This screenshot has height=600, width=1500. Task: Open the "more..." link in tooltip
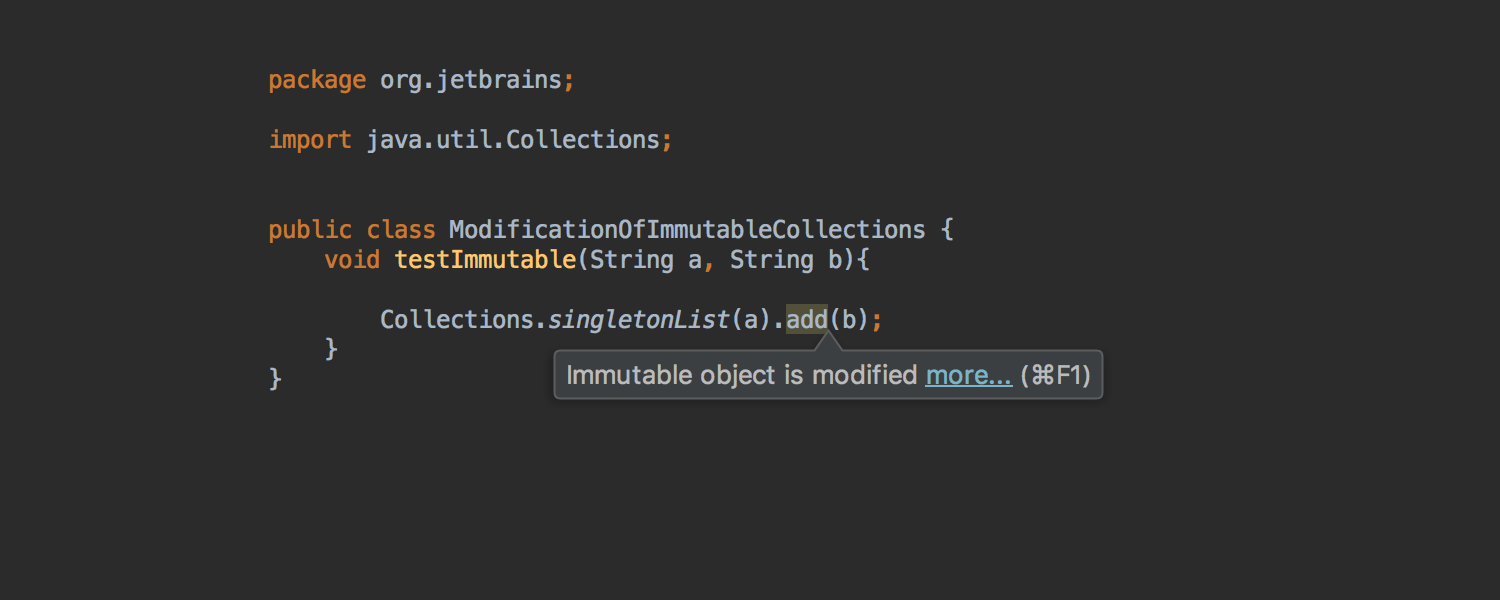tap(968, 376)
